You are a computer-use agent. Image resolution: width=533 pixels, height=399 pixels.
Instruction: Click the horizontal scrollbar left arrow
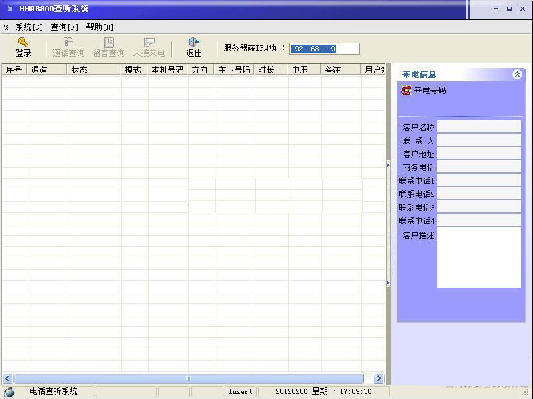7,378
